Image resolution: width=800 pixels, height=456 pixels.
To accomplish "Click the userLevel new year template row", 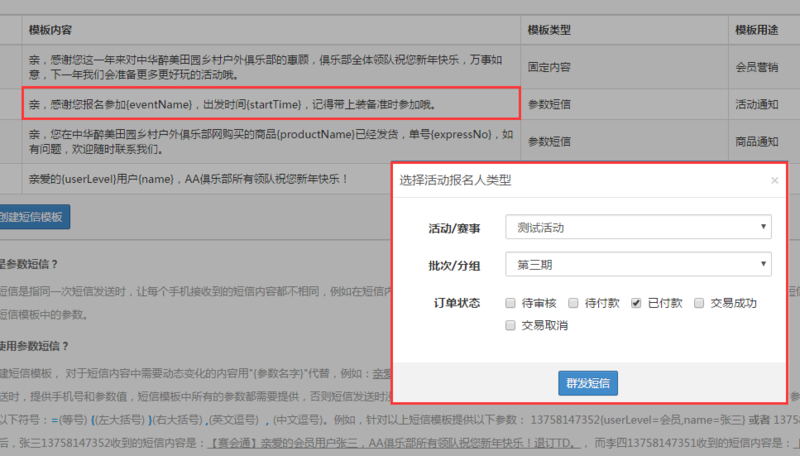I will (190, 179).
